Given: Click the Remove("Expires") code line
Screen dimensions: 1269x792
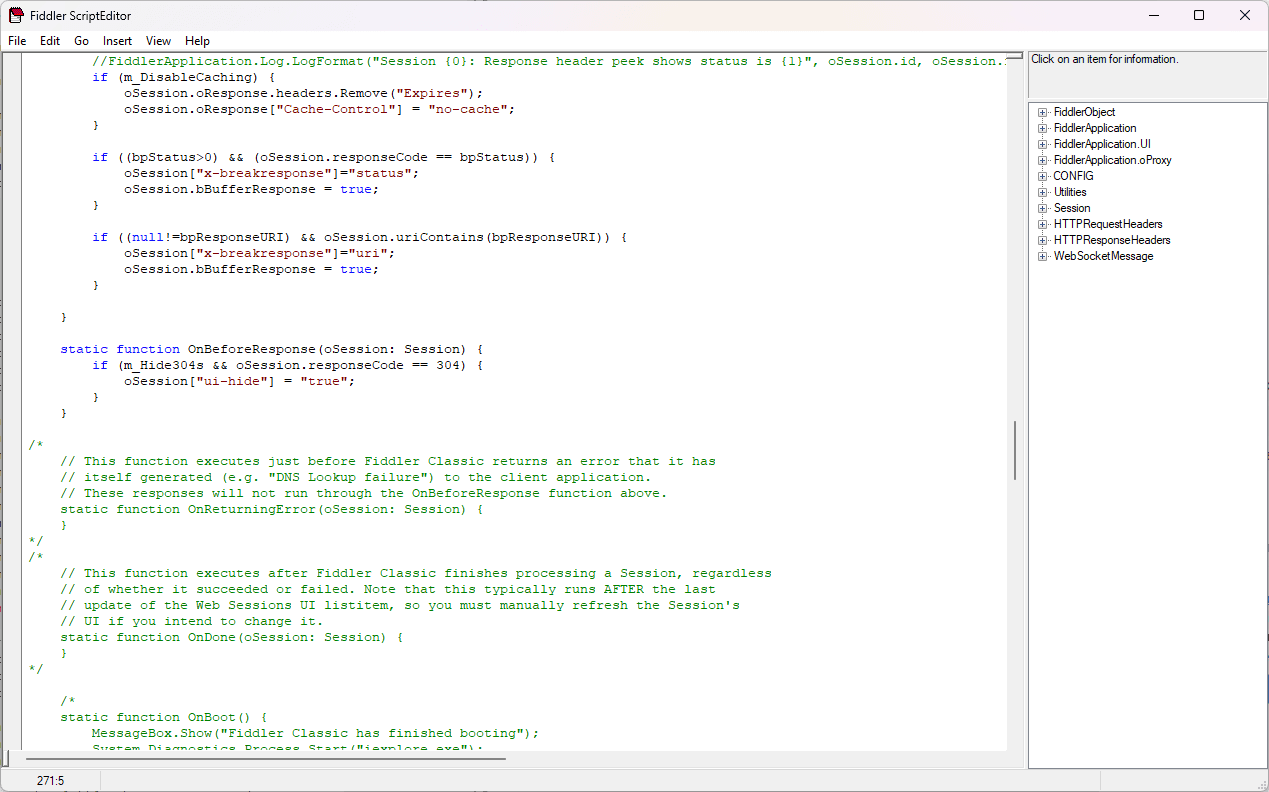Looking at the screenshot, I should tap(304, 93).
